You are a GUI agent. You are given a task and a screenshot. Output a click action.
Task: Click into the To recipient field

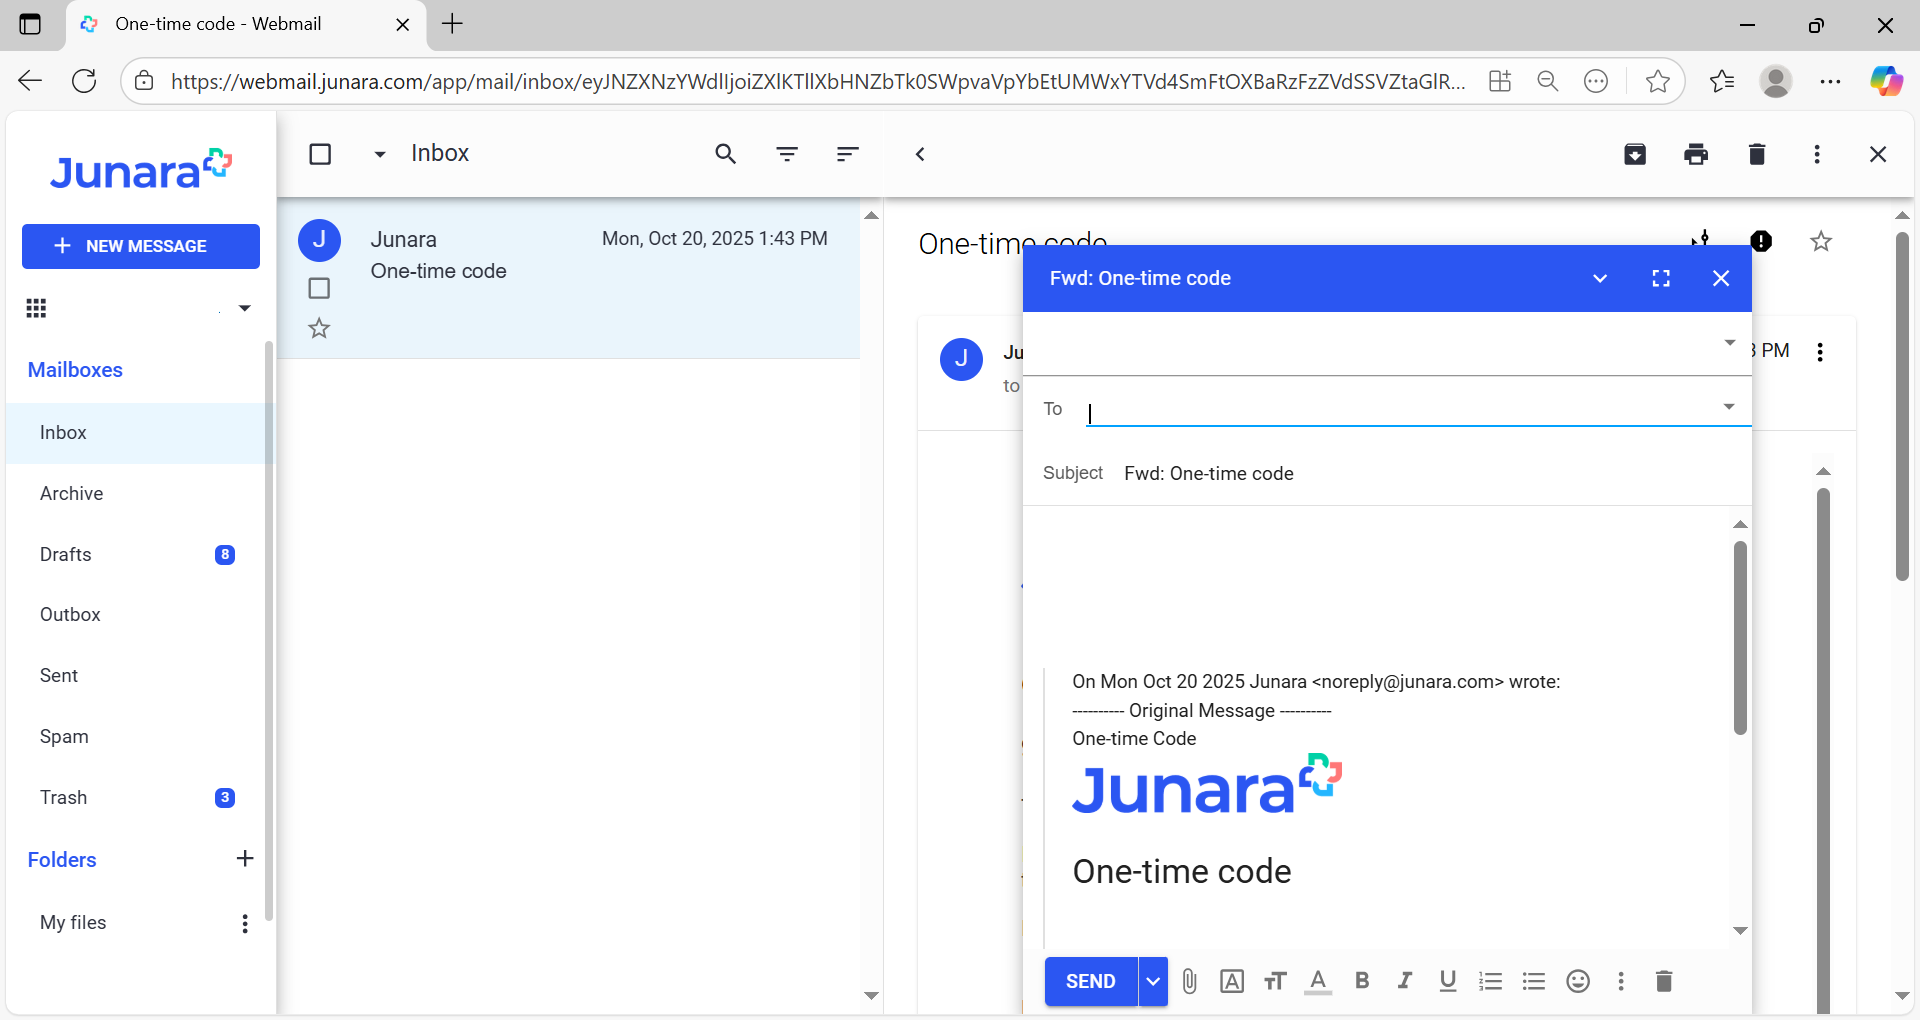tap(1400, 410)
